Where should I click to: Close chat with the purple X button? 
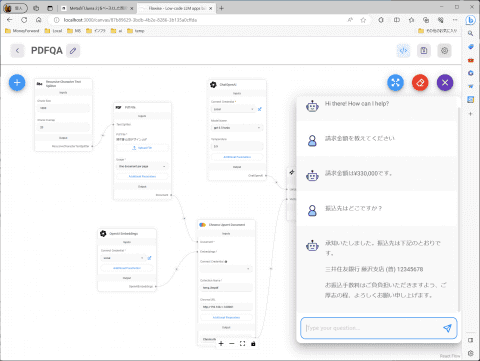(x=445, y=83)
